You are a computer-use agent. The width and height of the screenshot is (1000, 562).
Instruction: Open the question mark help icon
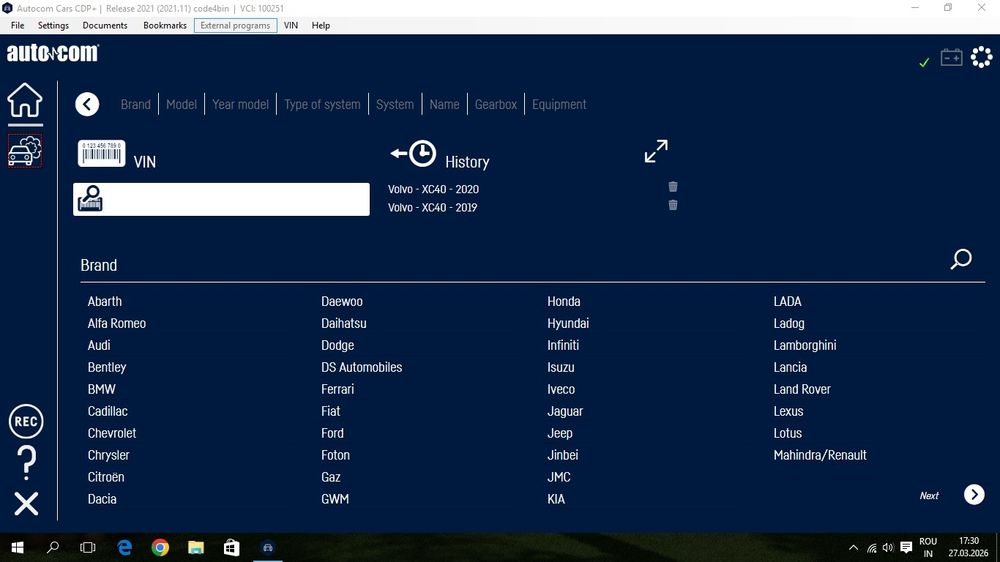pos(26,462)
